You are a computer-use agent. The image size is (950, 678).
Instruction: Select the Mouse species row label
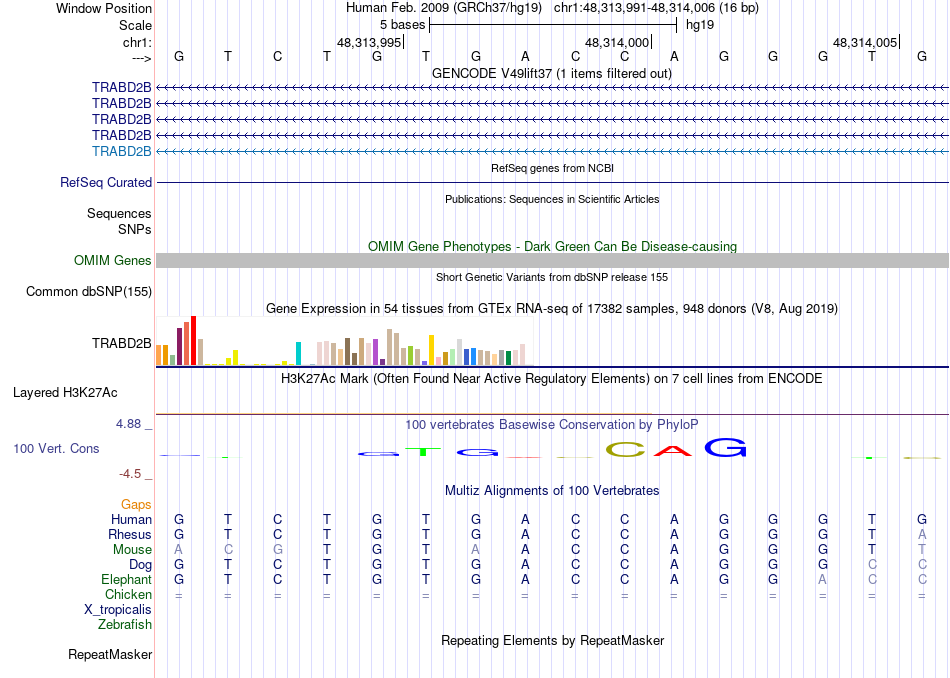132,550
